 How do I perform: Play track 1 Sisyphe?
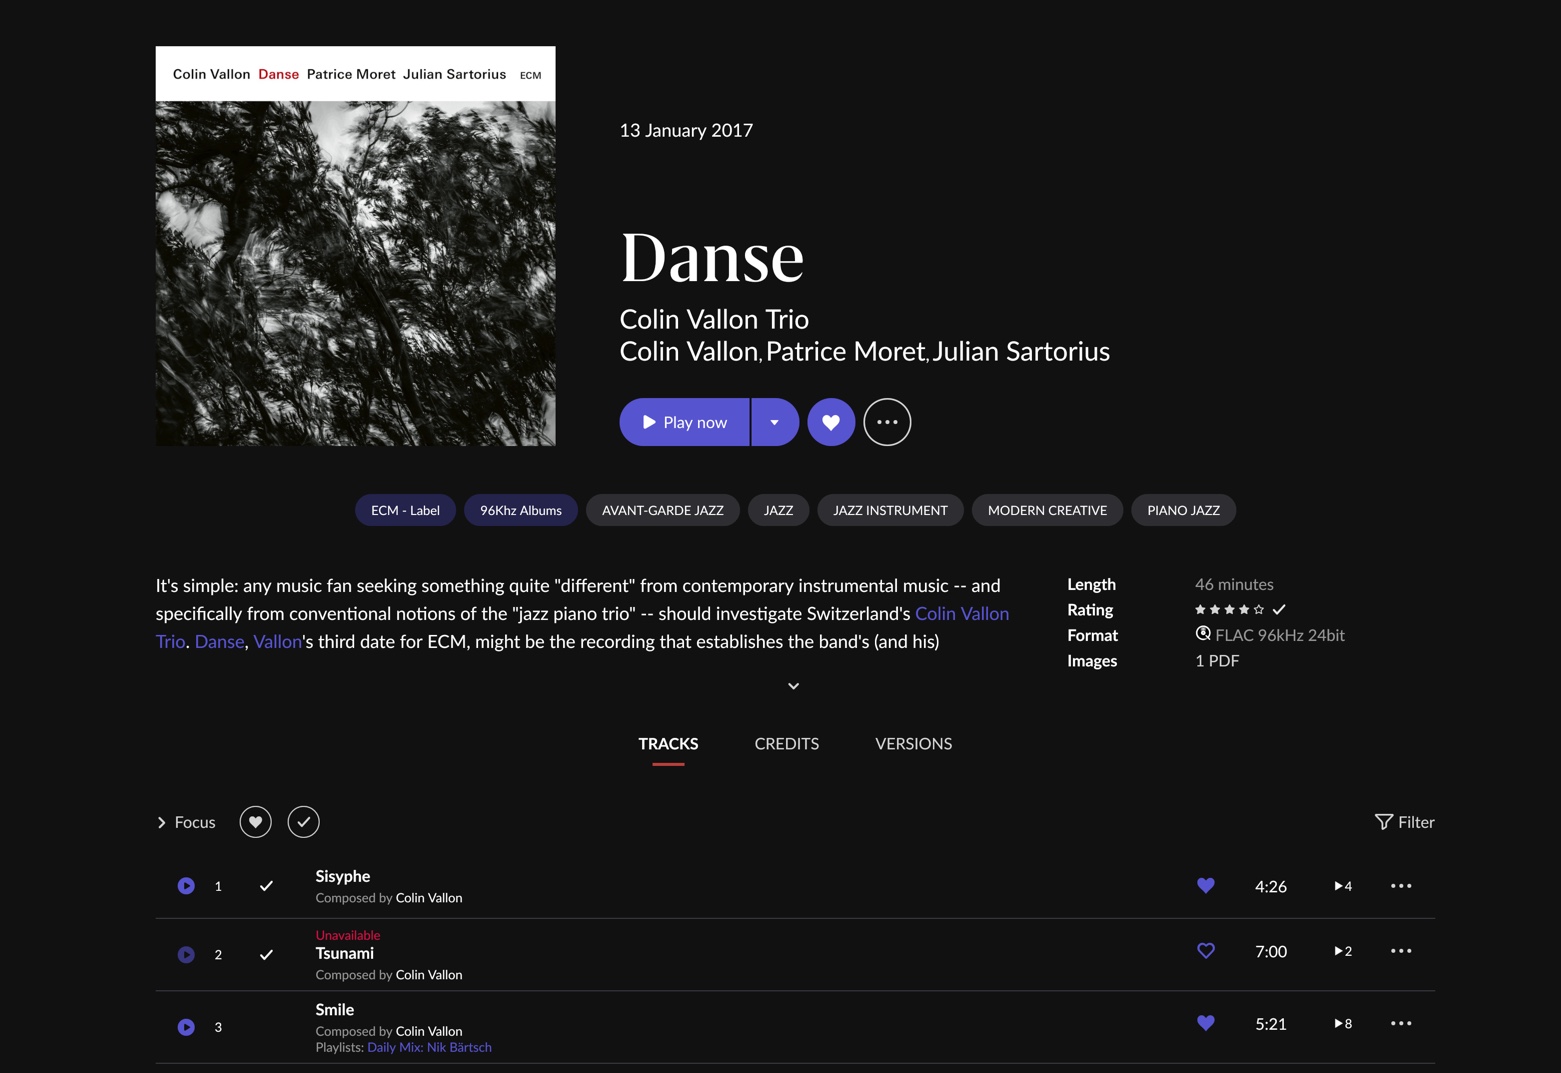click(x=186, y=886)
